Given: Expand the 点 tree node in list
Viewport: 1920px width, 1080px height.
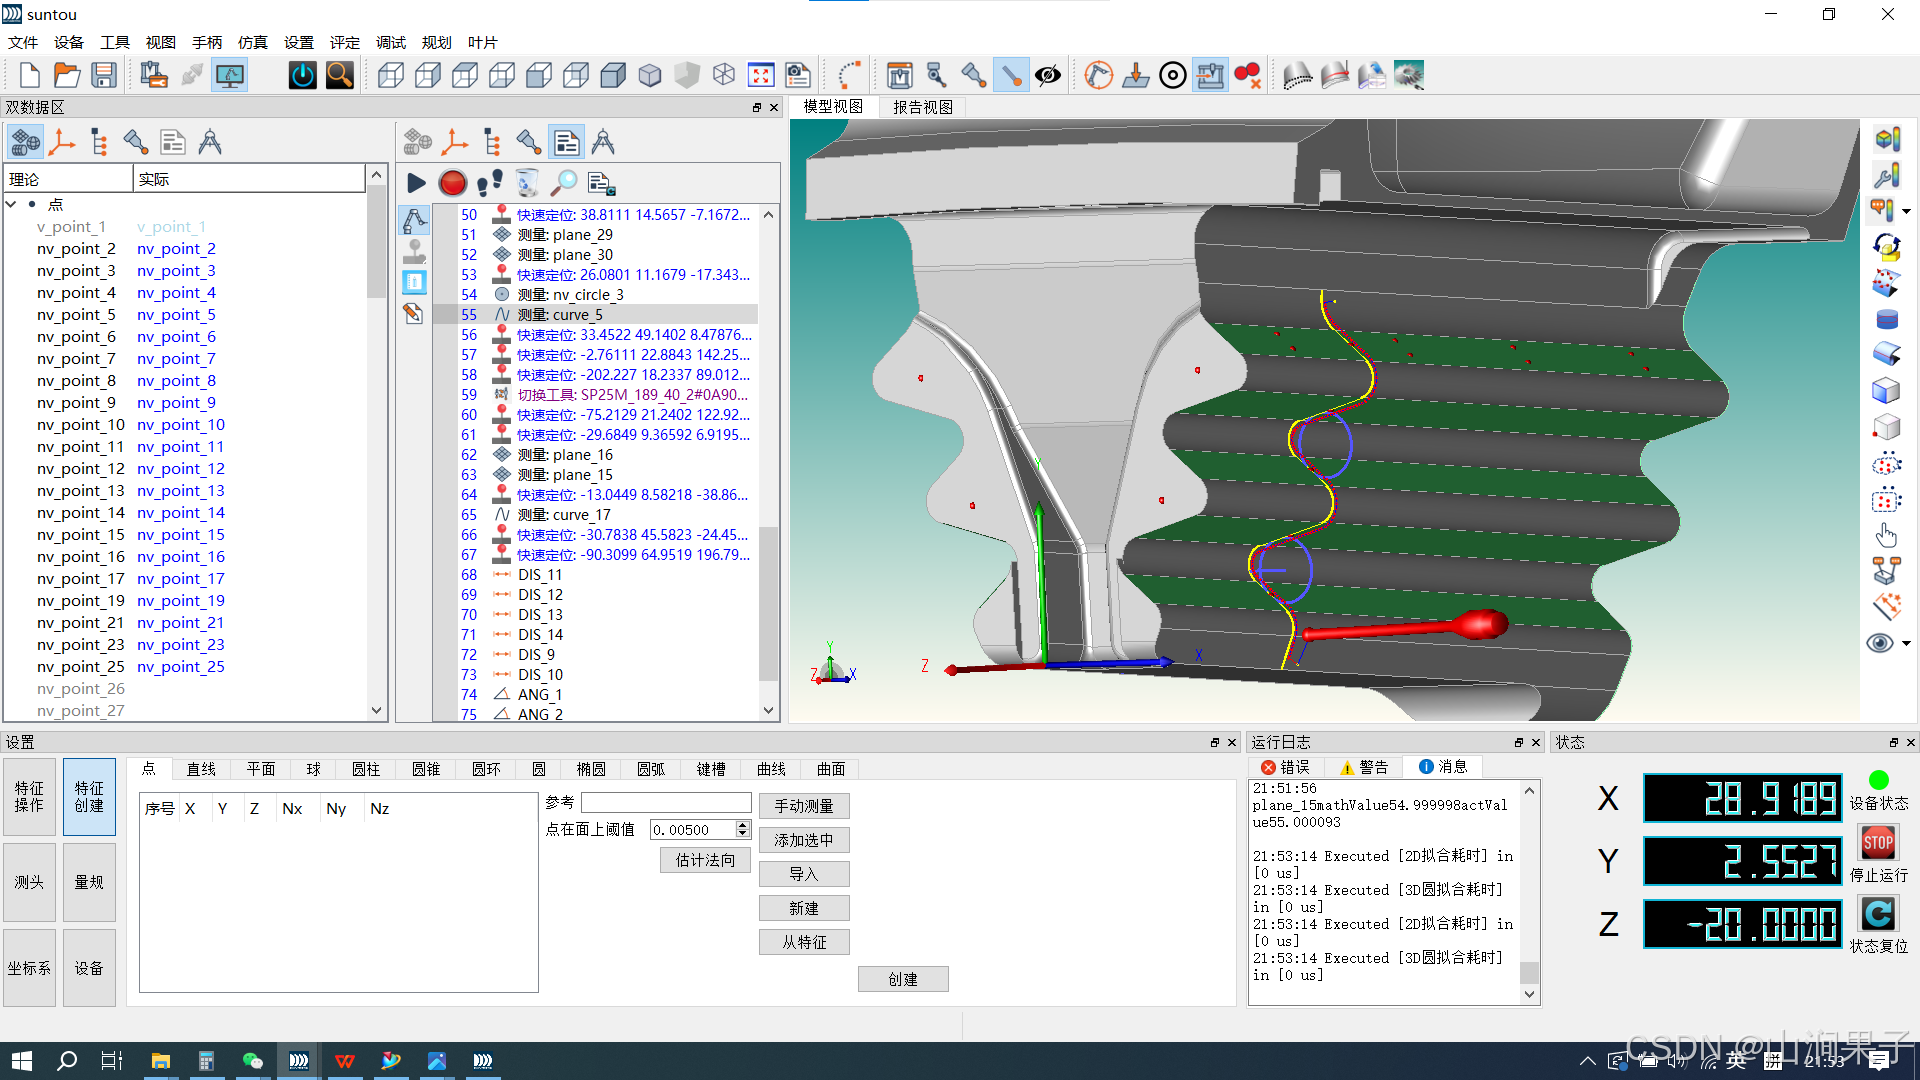Looking at the screenshot, I should coord(11,203).
